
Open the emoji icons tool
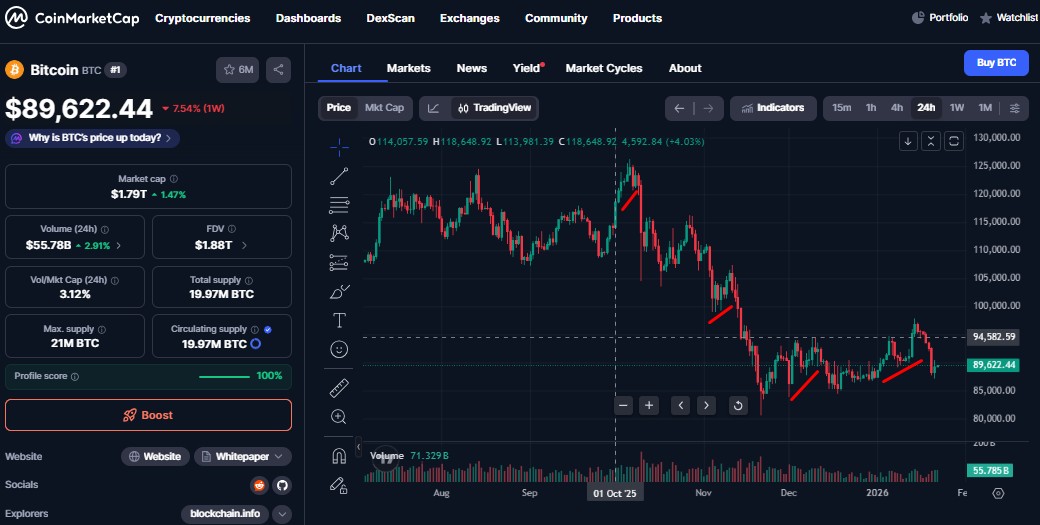point(339,349)
